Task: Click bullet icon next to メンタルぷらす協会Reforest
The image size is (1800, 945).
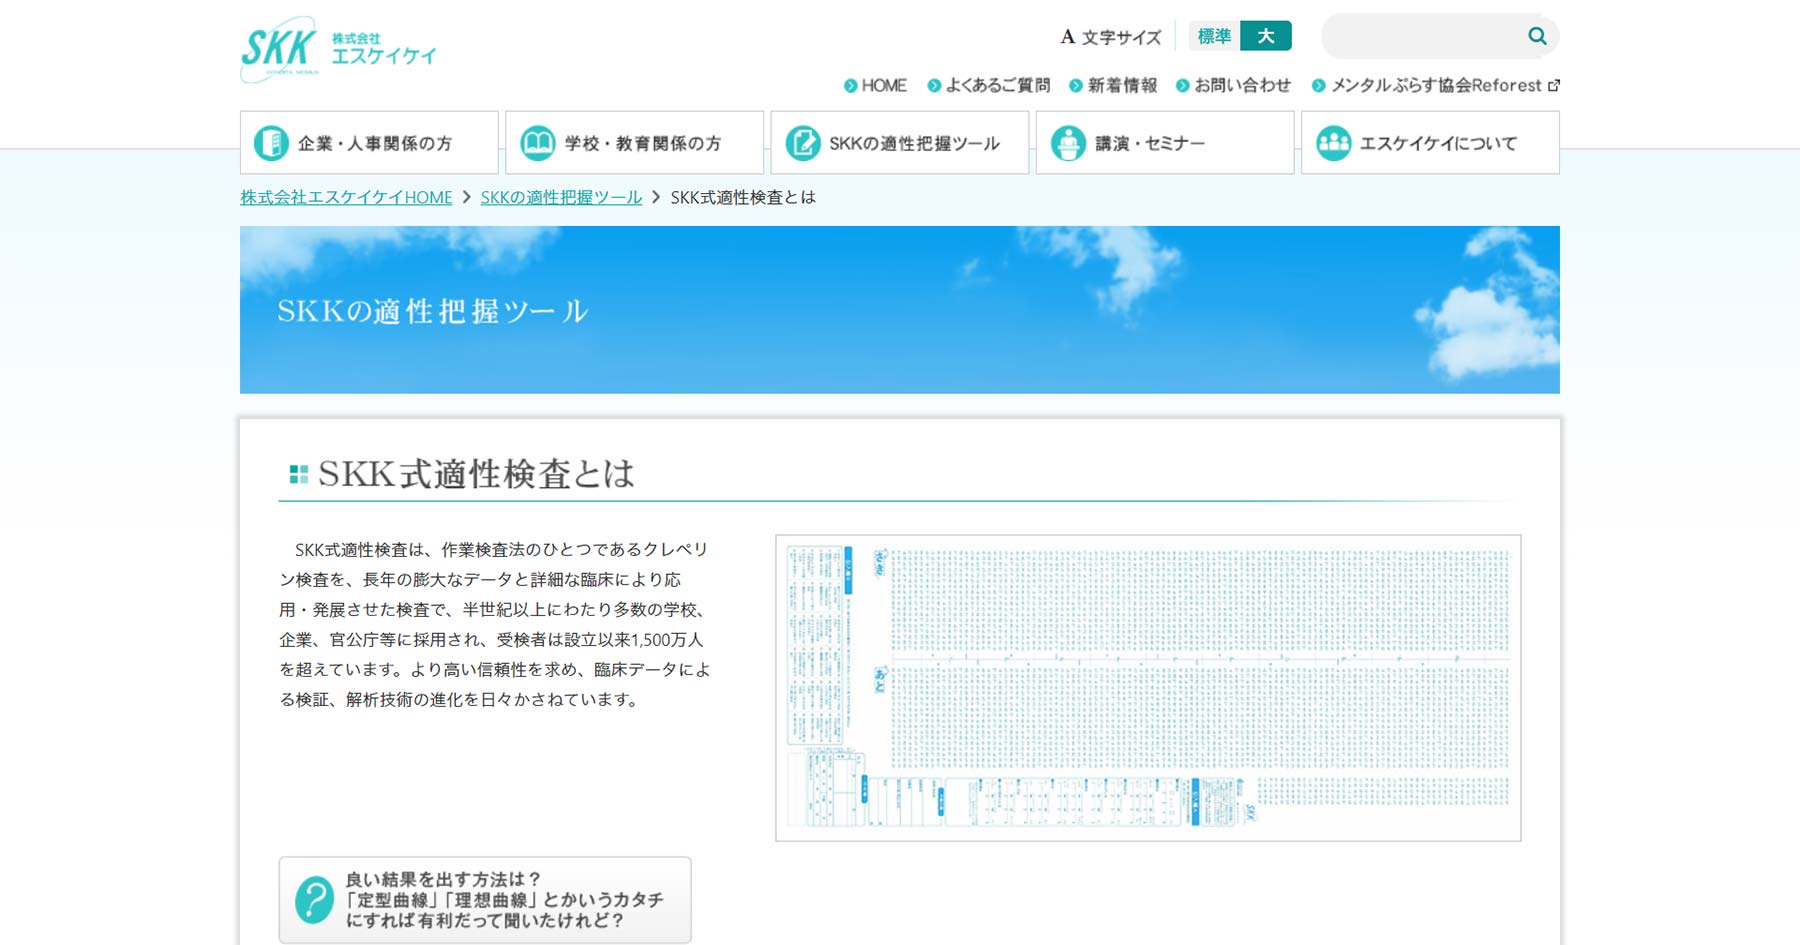Action: [x=1319, y=86]
